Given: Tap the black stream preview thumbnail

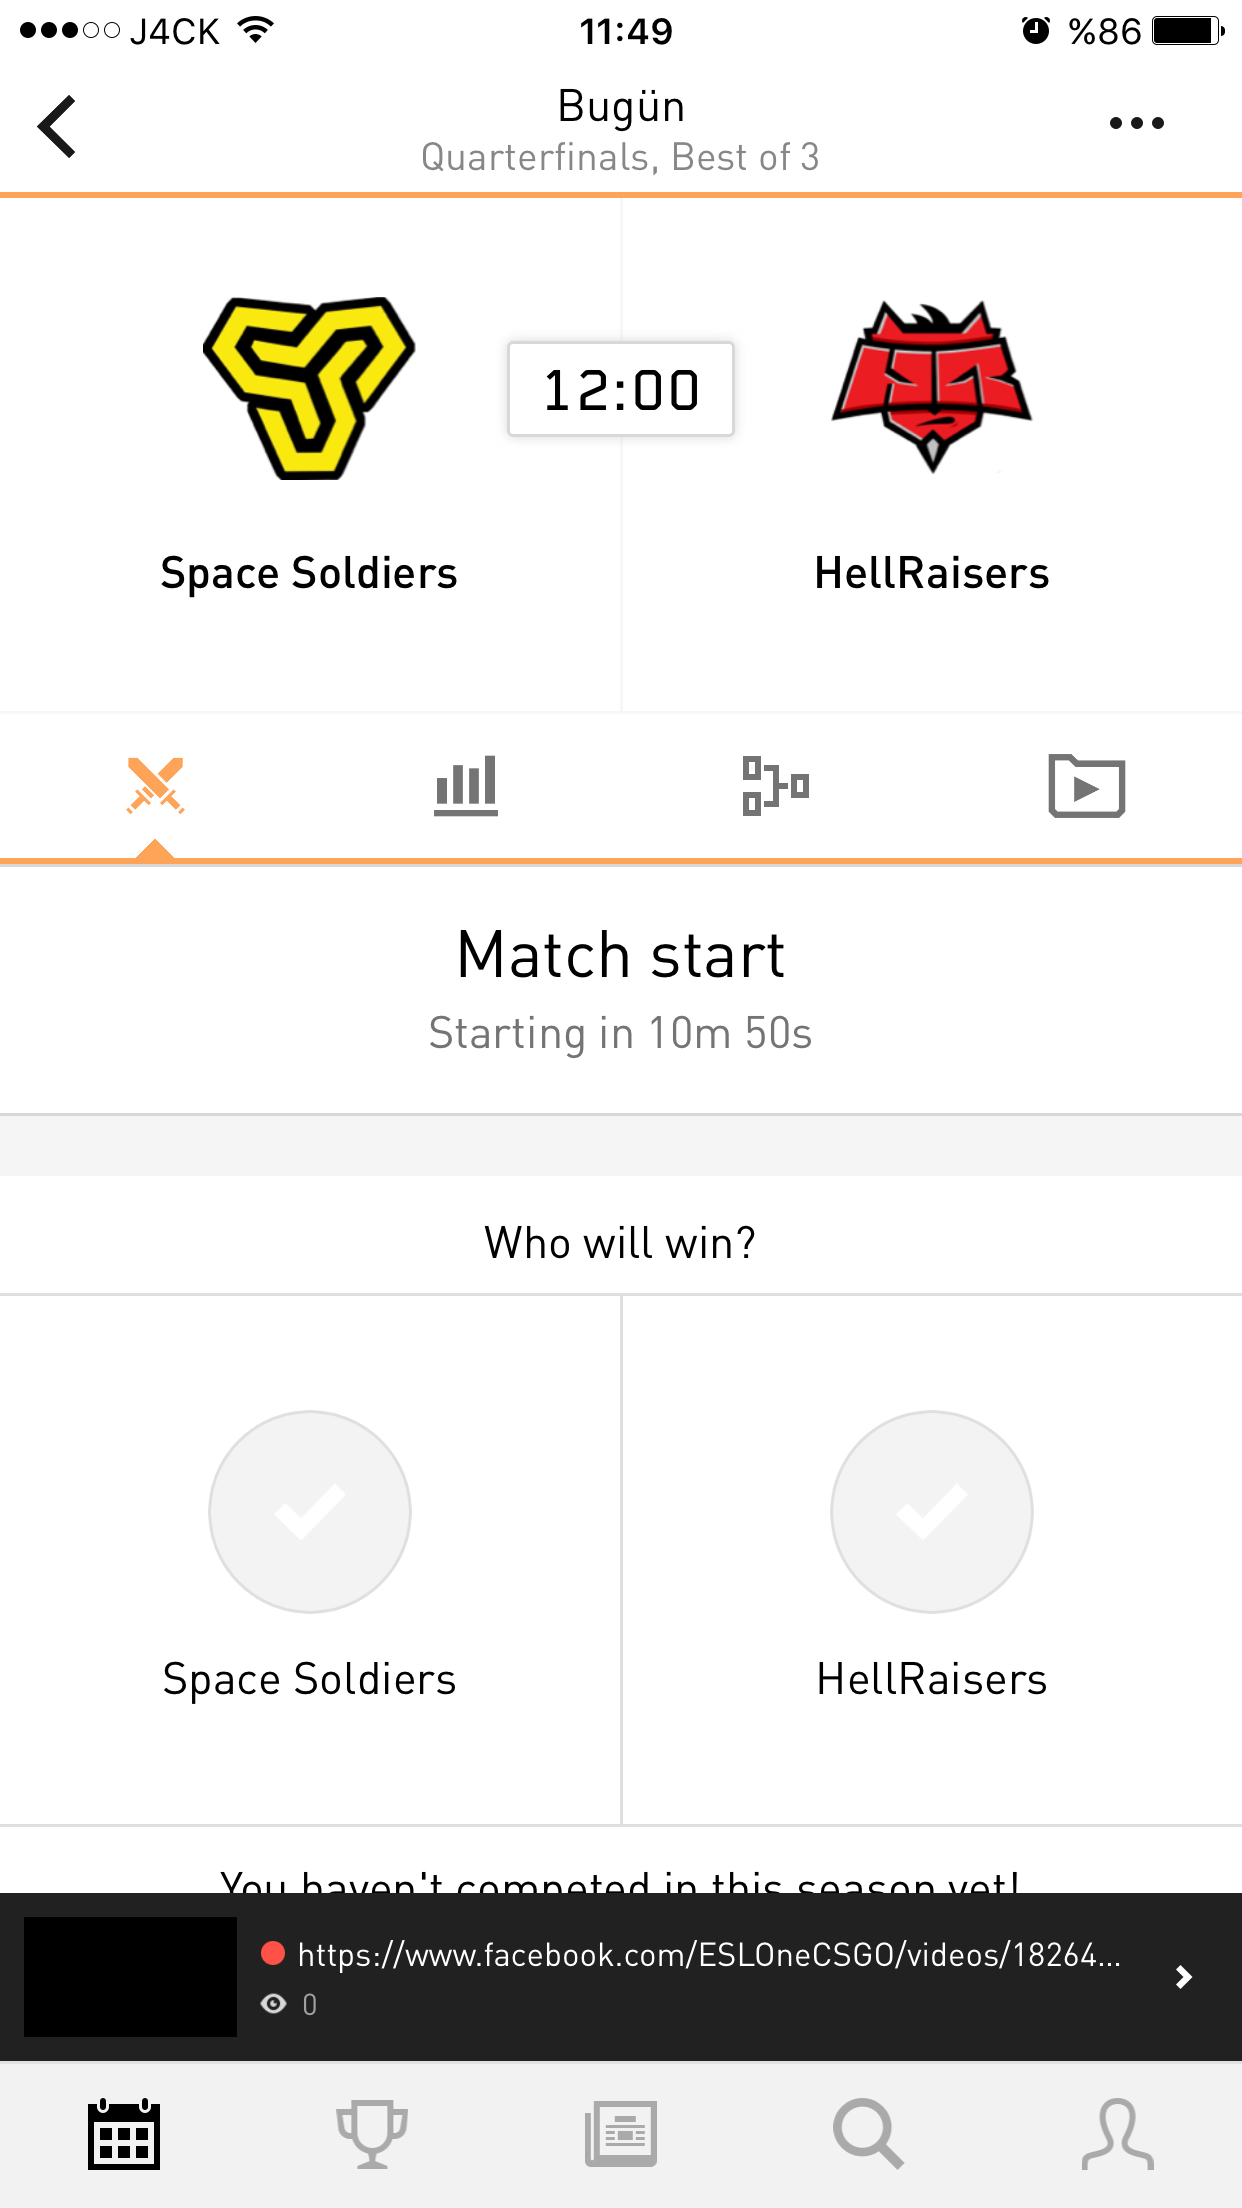Looking at the screenshot, I should [131, 1977].
